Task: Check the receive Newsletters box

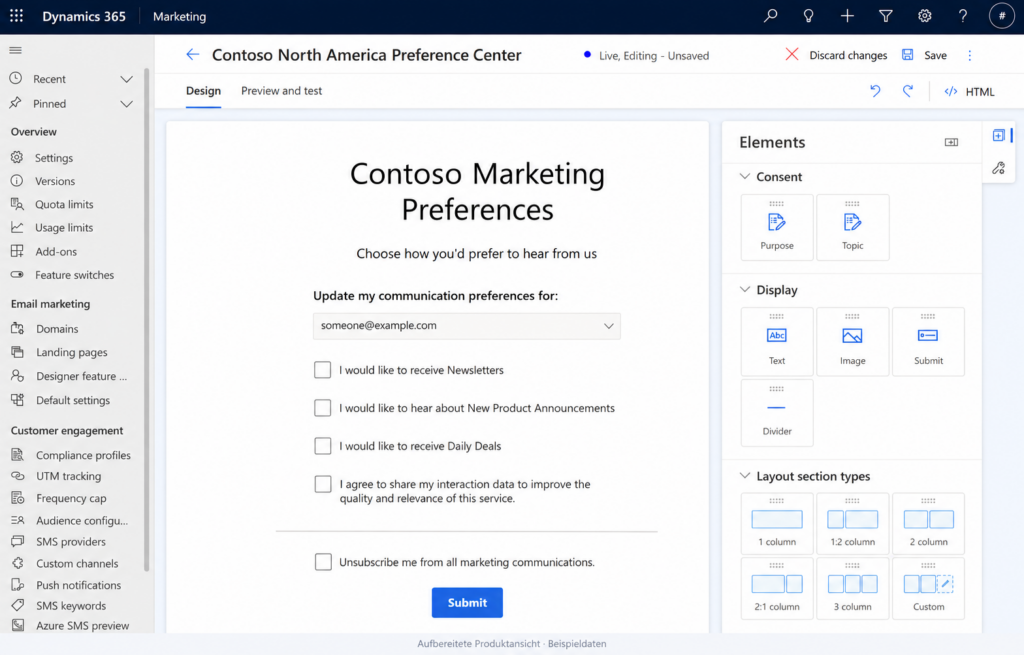Action: (323, 370)
